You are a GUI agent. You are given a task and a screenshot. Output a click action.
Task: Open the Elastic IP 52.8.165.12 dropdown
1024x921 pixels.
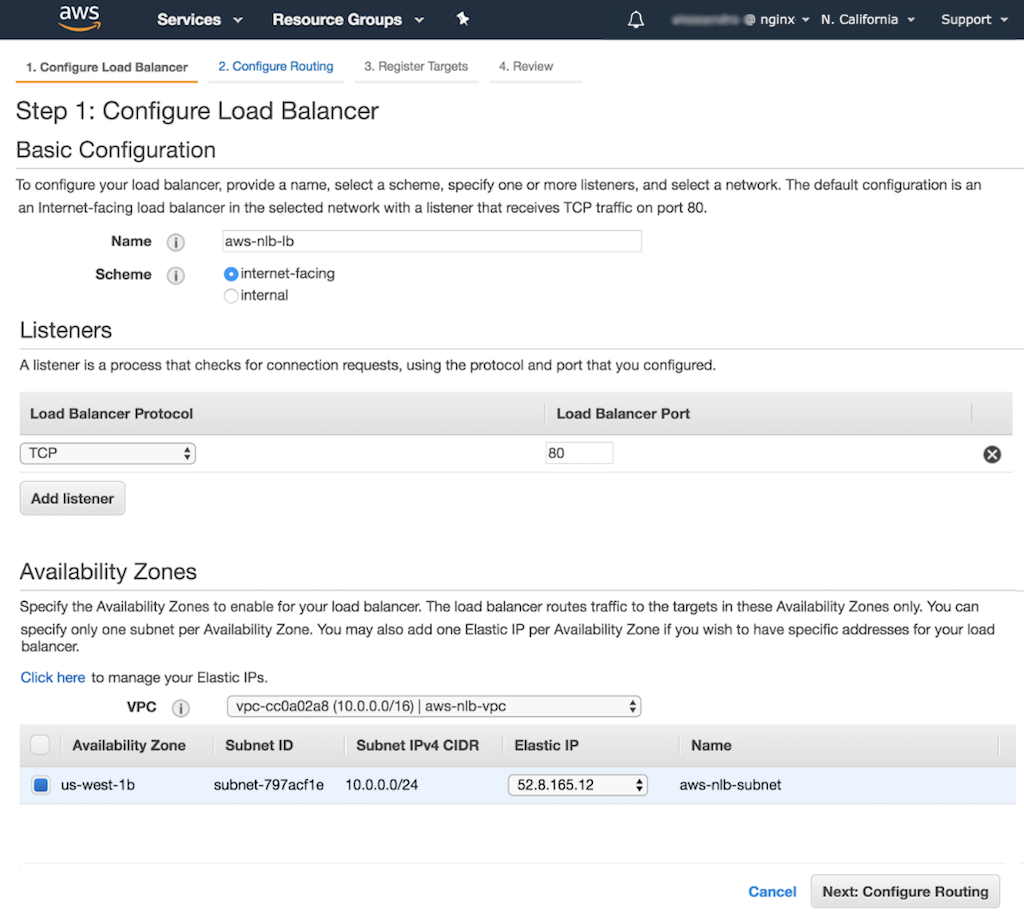tap(577, 785)
